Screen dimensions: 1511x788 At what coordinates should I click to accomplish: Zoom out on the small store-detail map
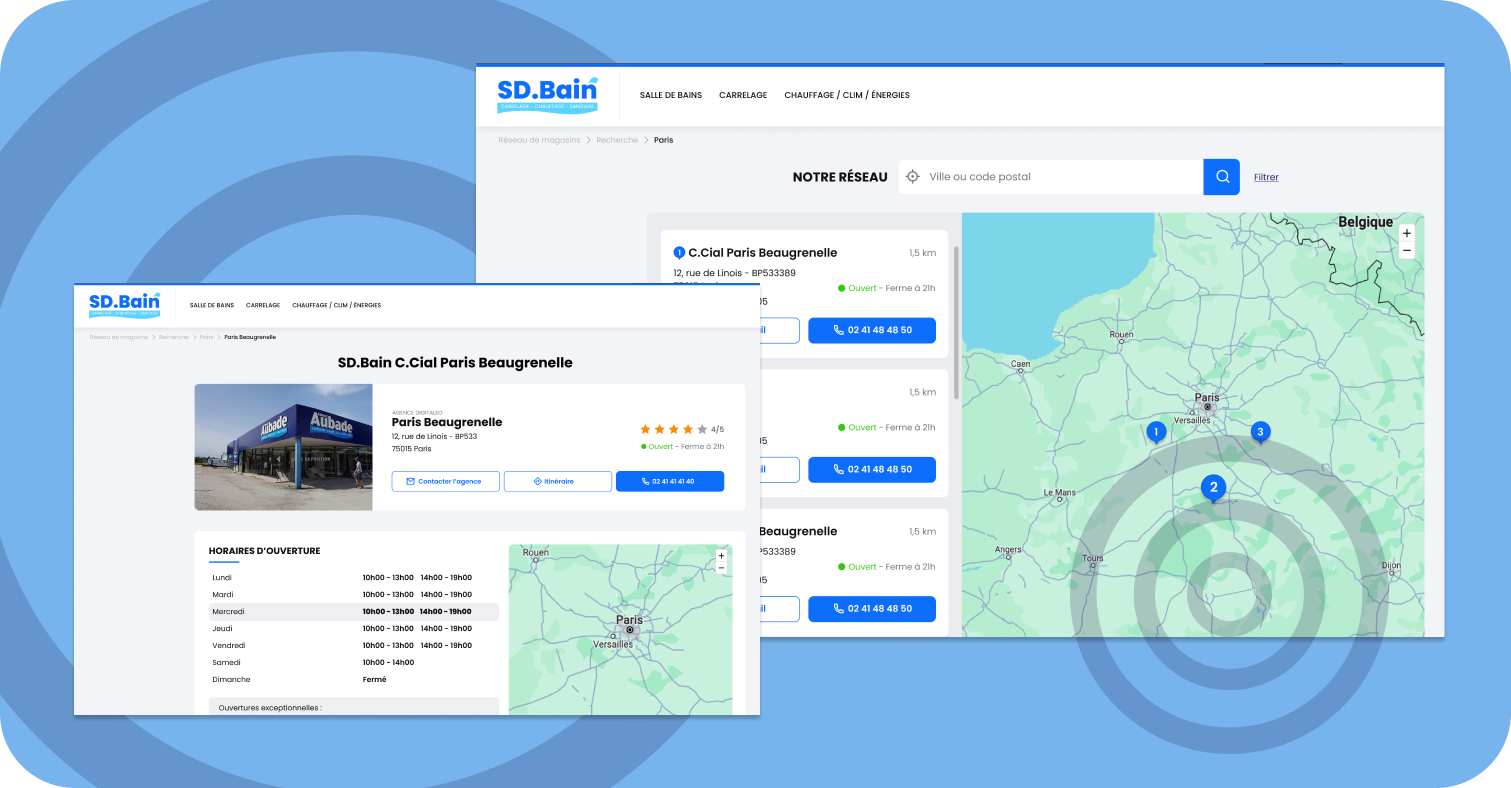tap(721, 568)
